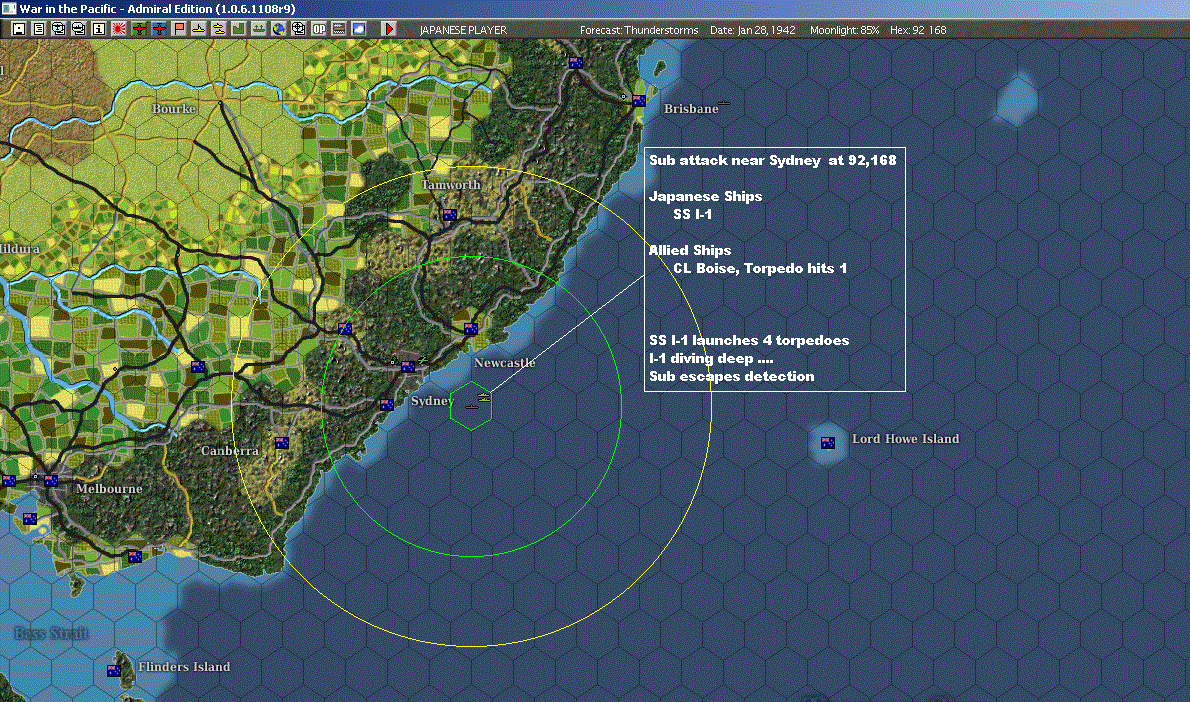Click the globe toolbar icon
The width and height of the screenshot is (1190, 702).
coord(279,29)
